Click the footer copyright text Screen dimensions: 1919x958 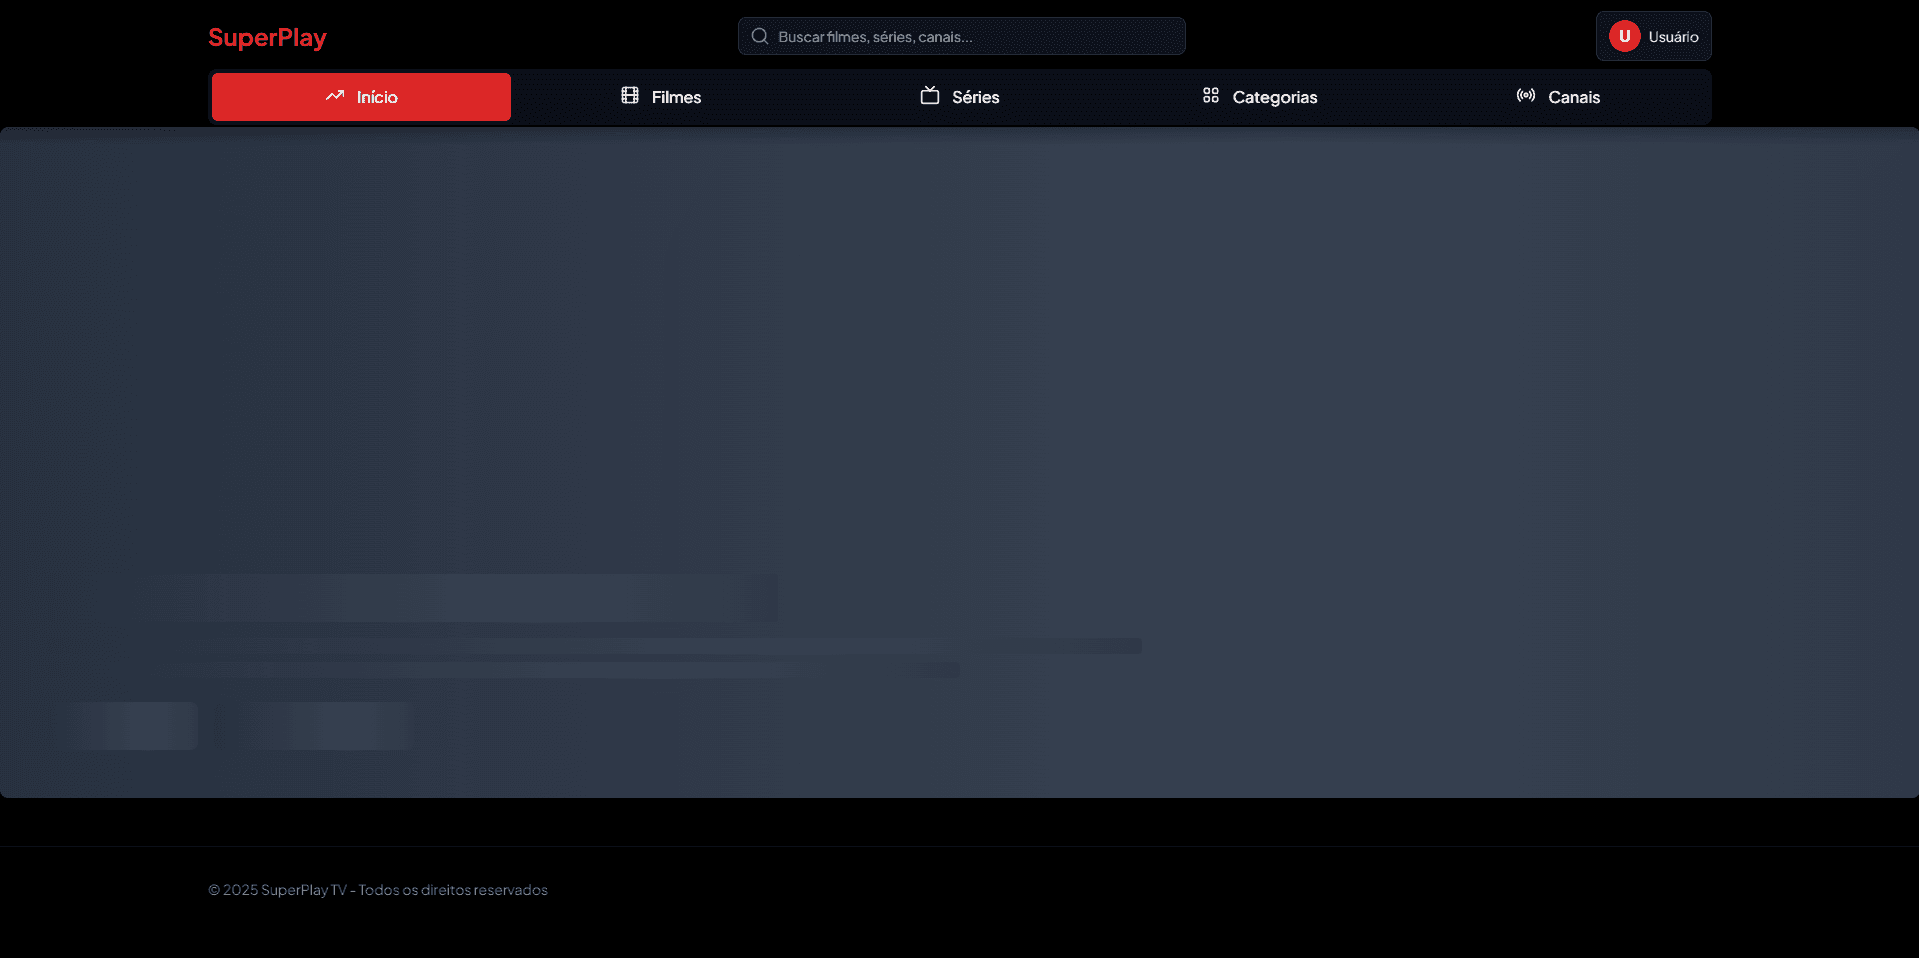click(x=378, y=890)
